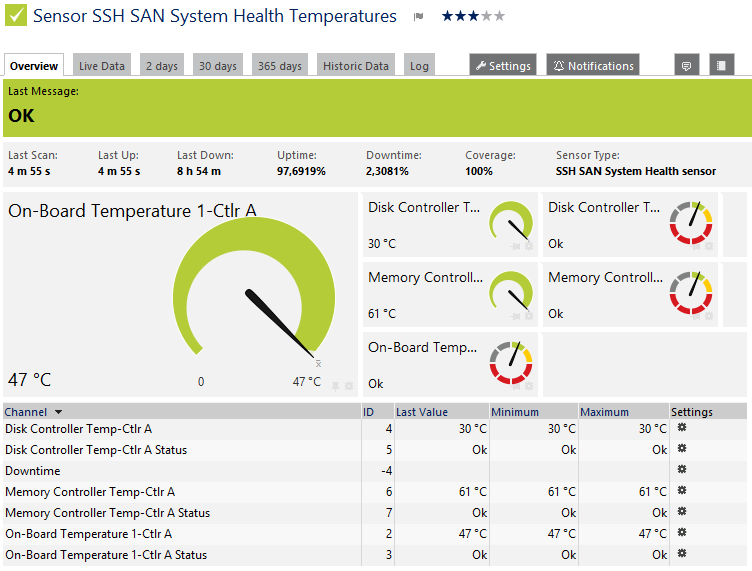752x571 pixels.
Task: Set sensor priority to five stars
Action: (x=499, y=16)
